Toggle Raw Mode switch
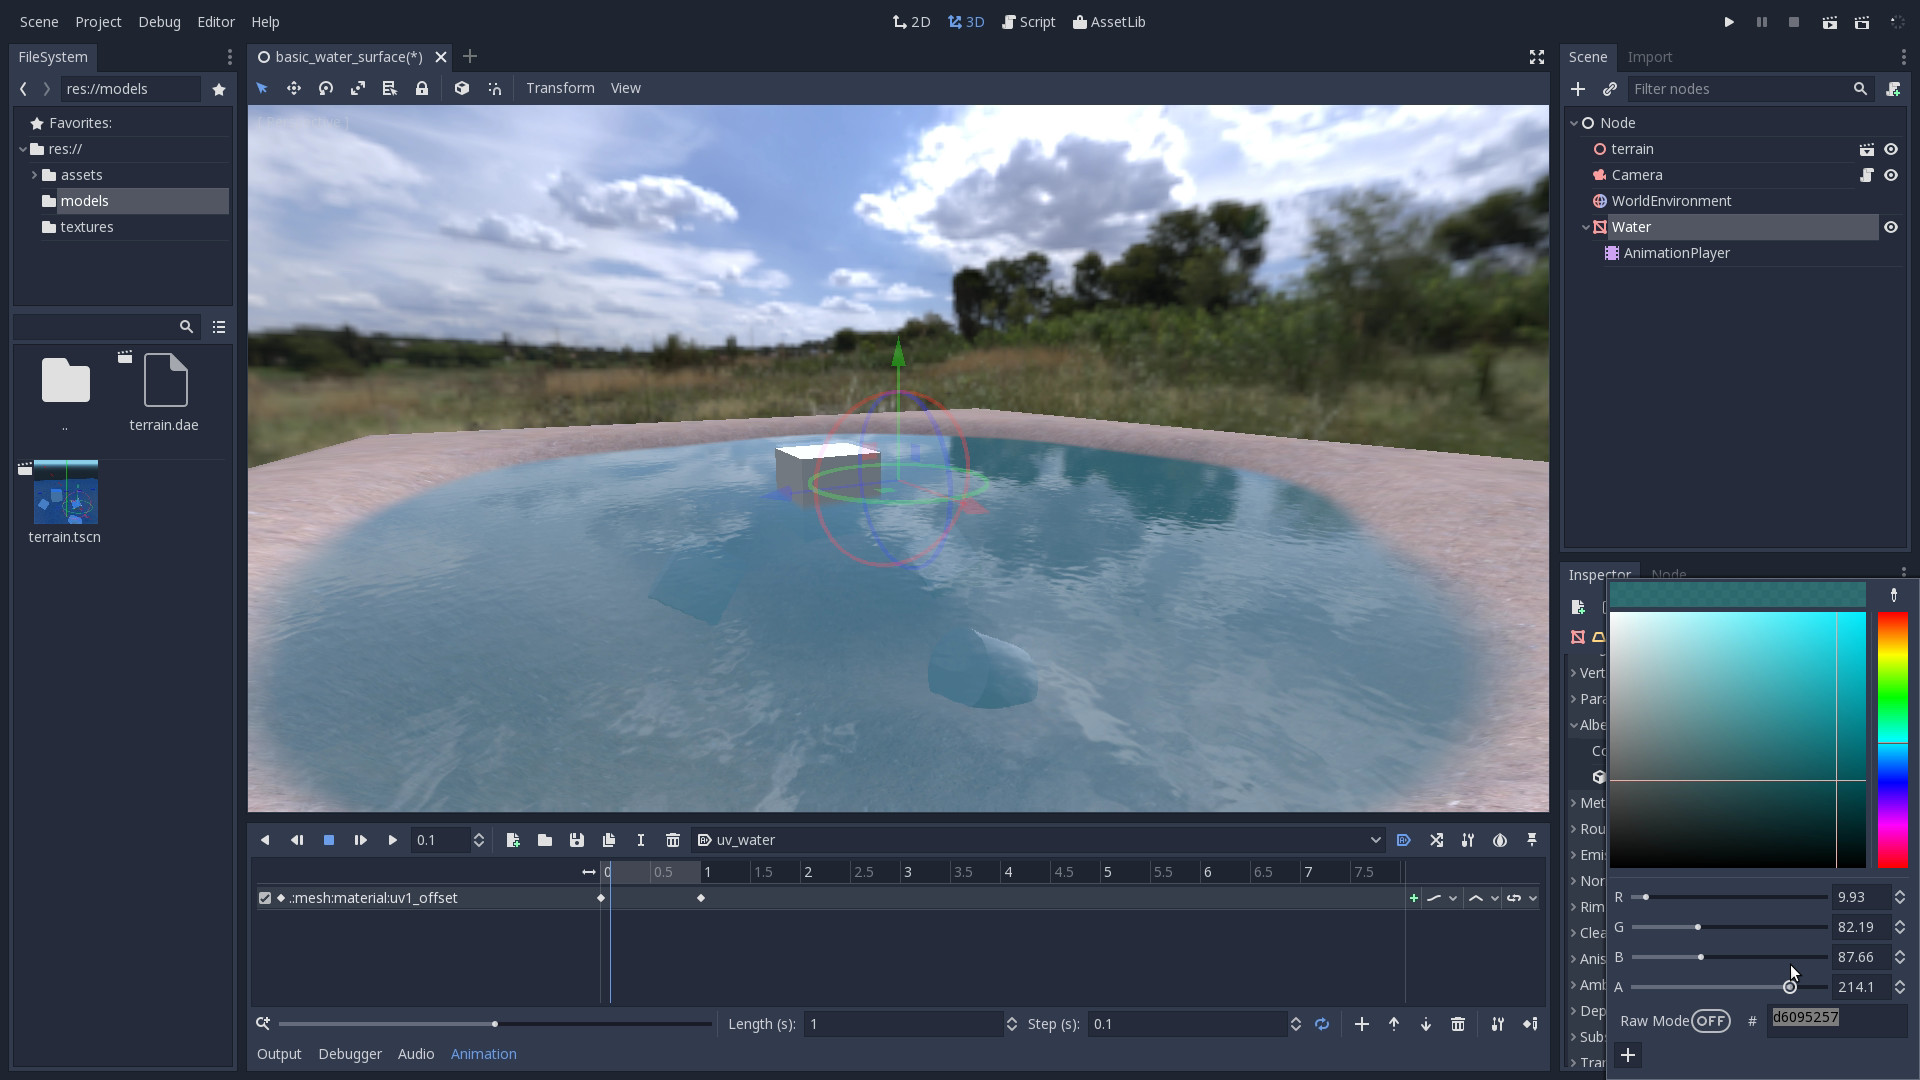 pyautogui.click(x=1711, y=1021)
